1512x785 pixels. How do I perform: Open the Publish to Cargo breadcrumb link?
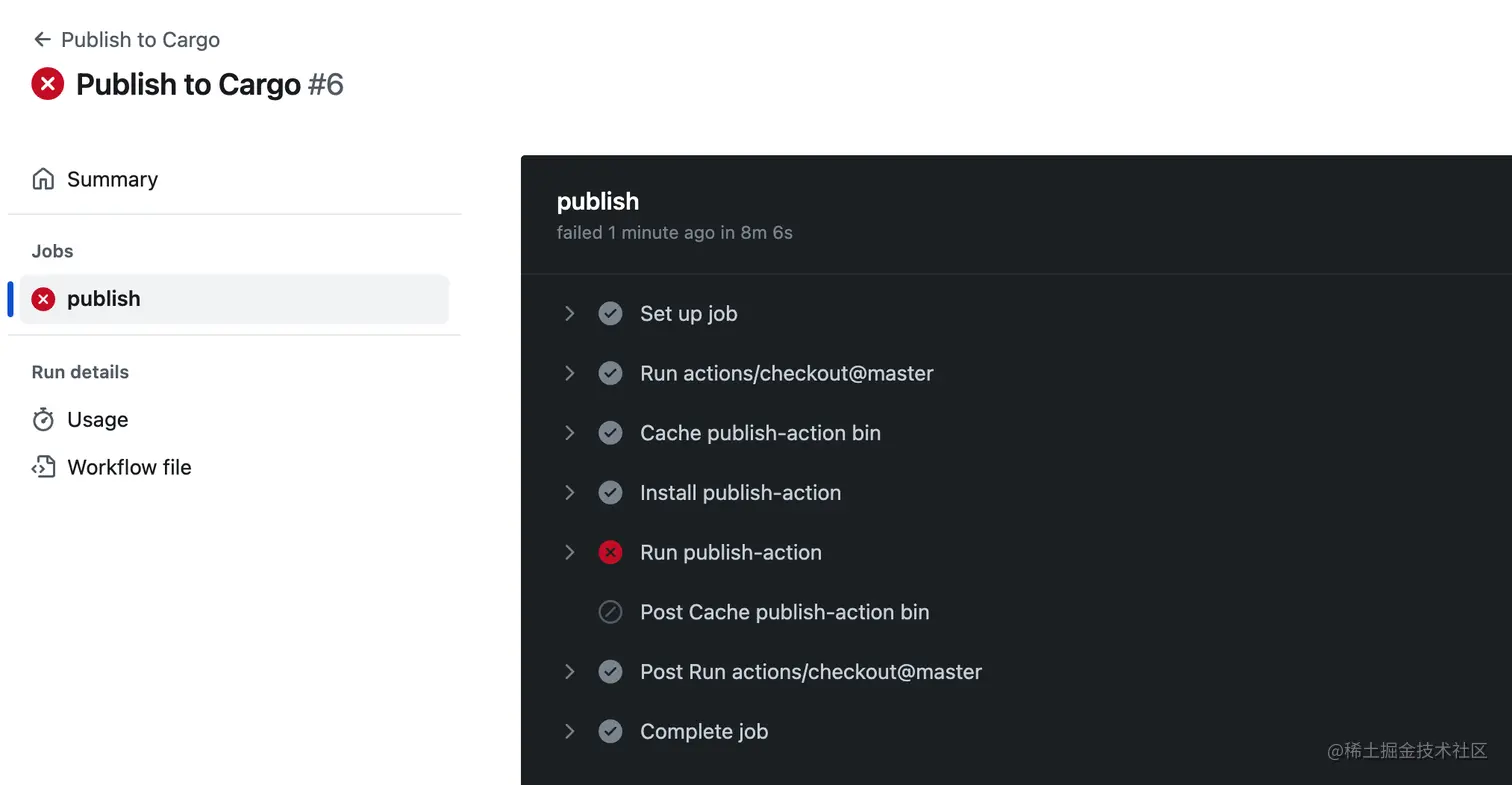[x=140, y=40]
